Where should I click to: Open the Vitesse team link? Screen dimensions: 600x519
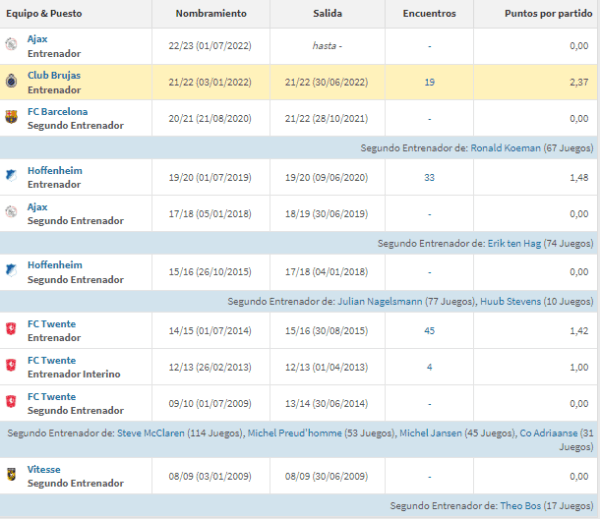(44, 470)
